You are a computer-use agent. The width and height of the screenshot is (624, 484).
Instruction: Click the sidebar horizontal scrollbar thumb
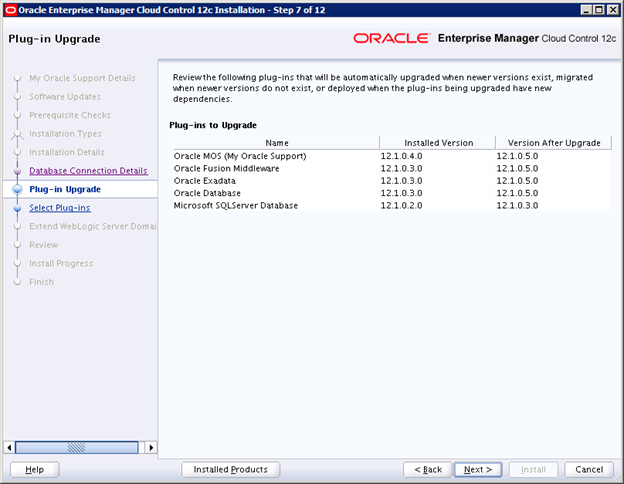coord(76,447)
